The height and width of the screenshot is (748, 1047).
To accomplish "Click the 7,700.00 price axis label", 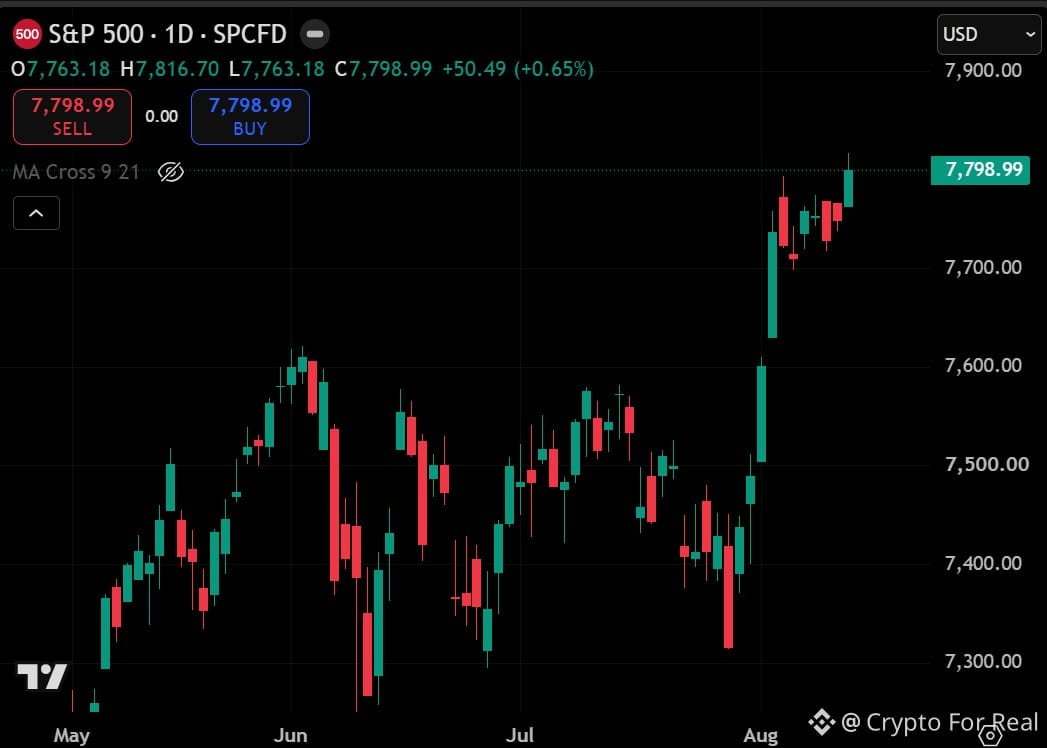I will 984,268.
